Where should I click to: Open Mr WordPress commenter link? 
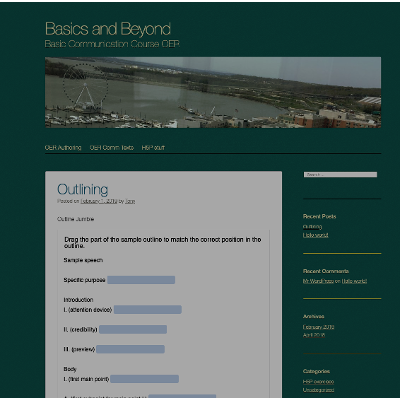(x=318, y=281)
